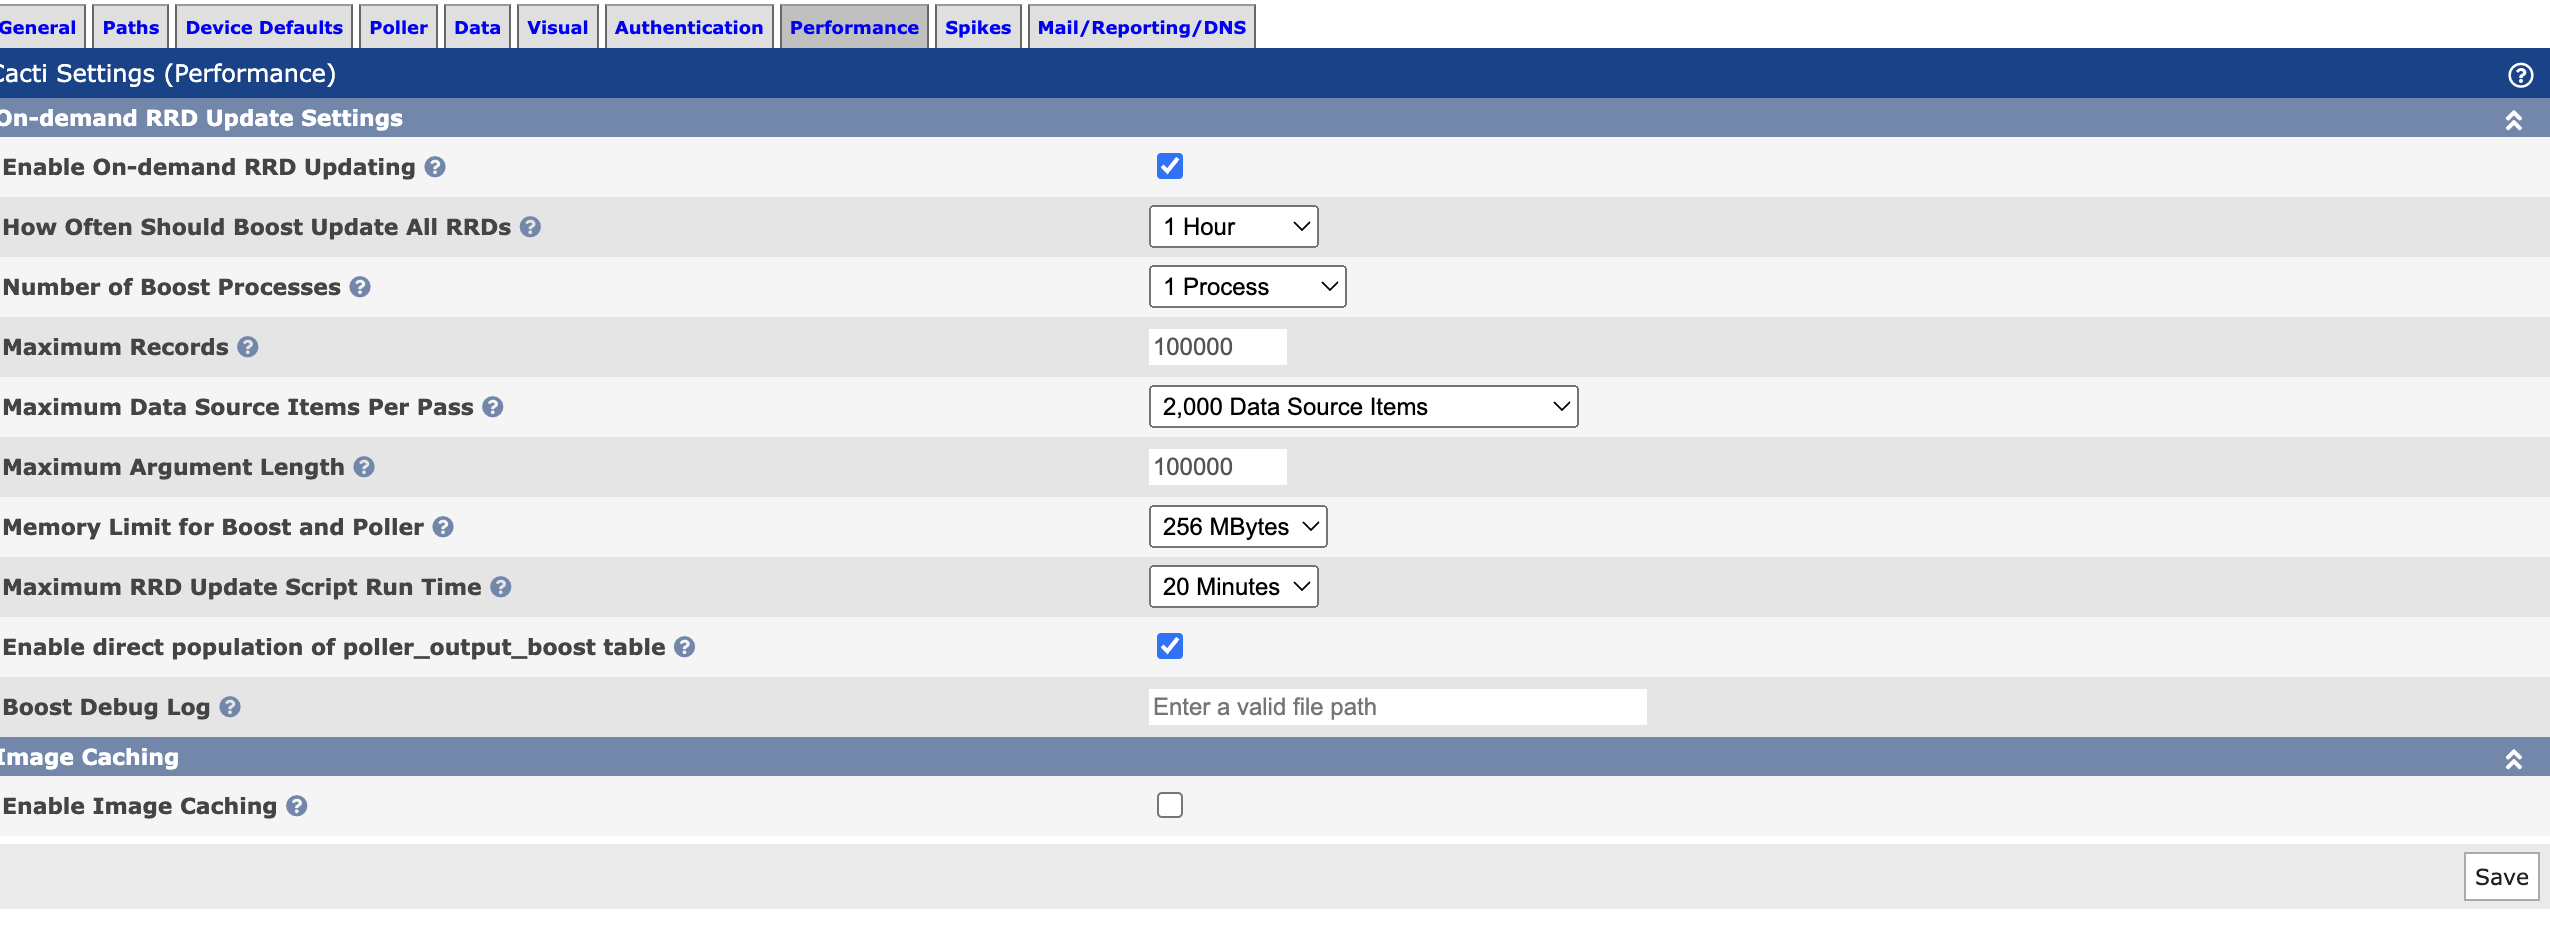Screen dimensions: 2550x930
Task: Open the 1 Hour boost update dropdown
Action: click(1234, 227)
